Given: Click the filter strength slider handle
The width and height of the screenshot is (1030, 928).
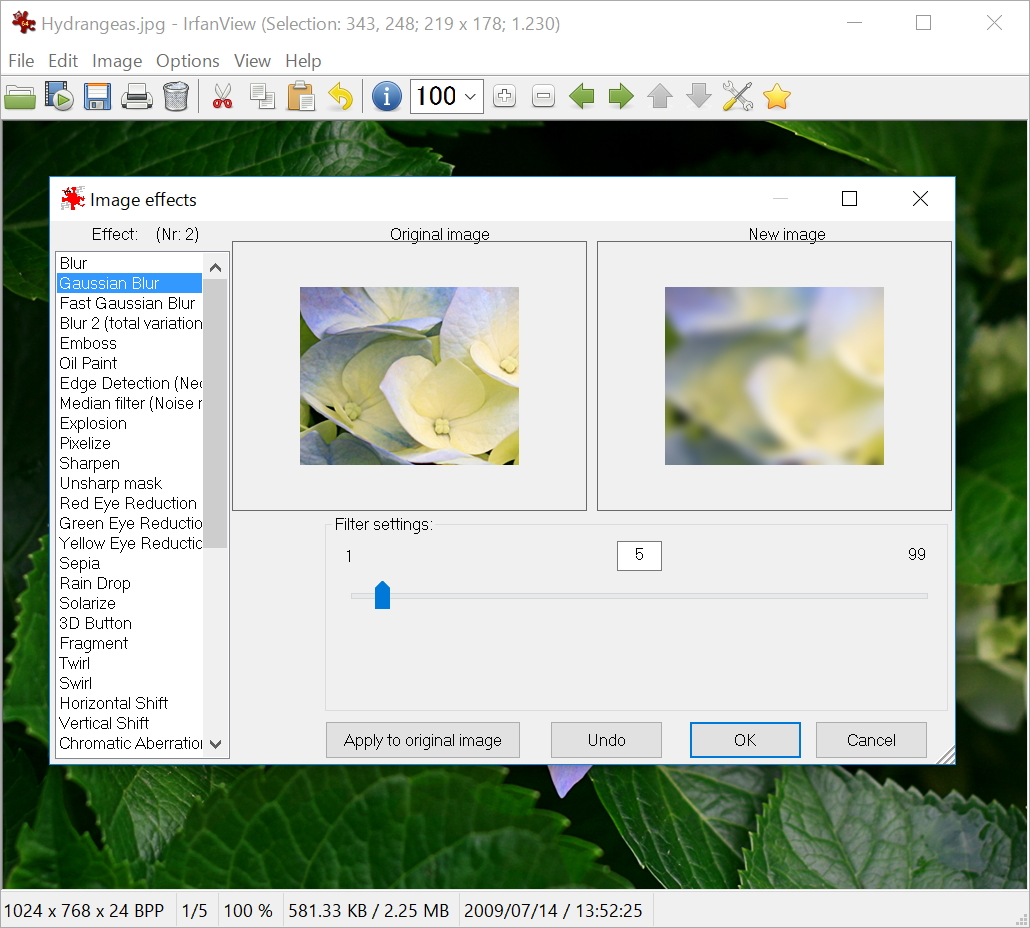Looking at the screenshot, I should [383, 595].
